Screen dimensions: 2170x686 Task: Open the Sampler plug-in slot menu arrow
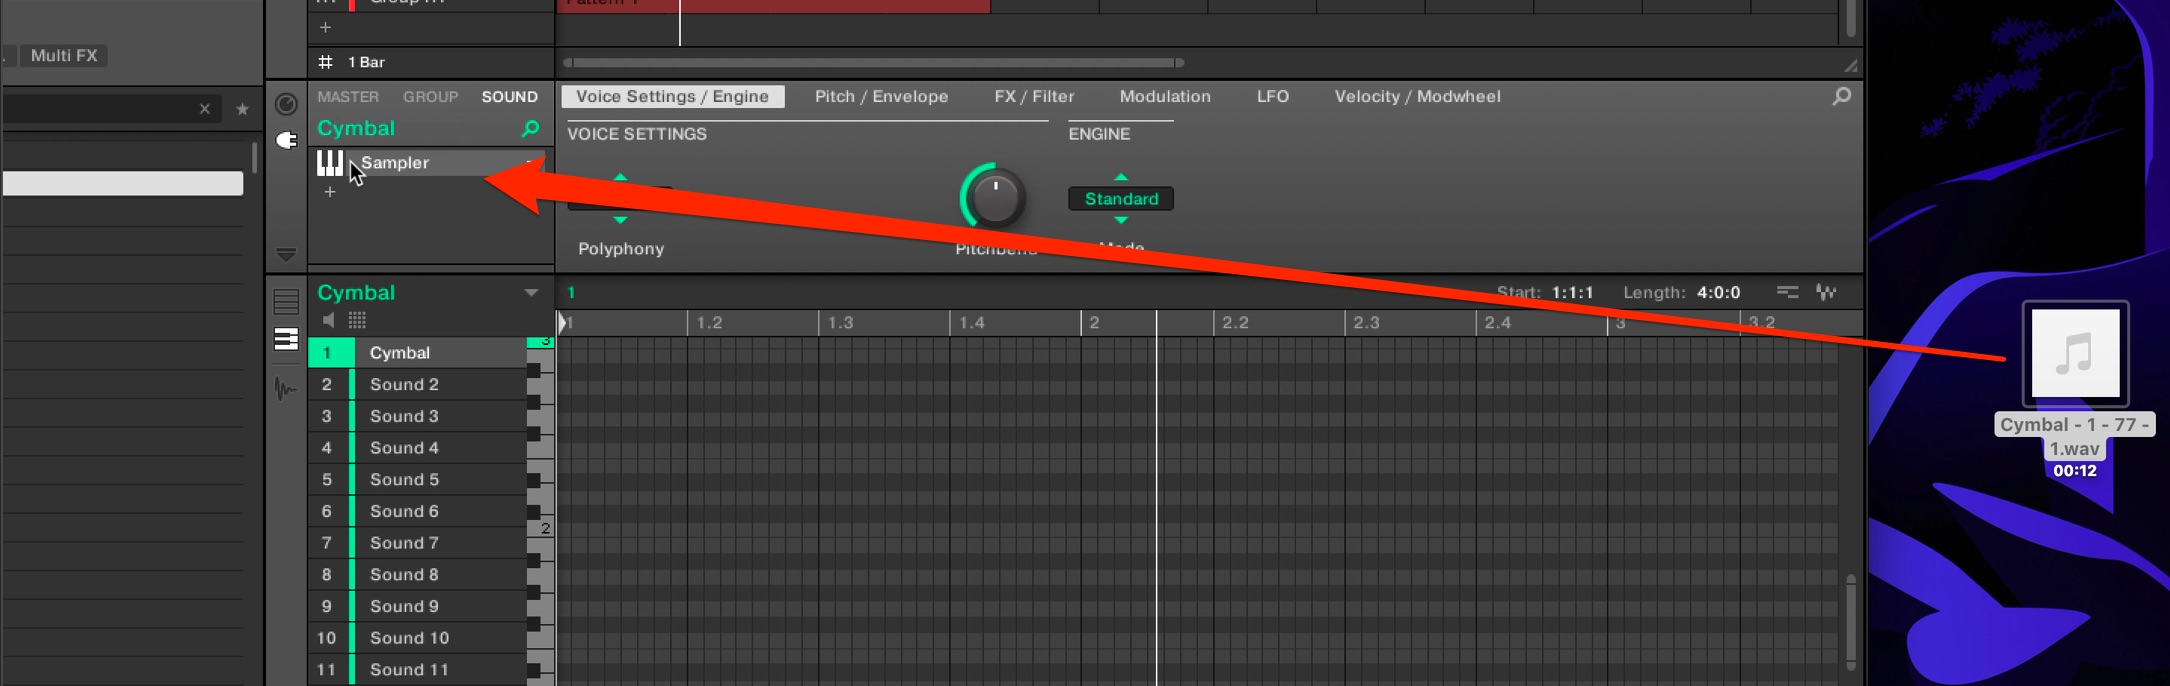point(529,162)
